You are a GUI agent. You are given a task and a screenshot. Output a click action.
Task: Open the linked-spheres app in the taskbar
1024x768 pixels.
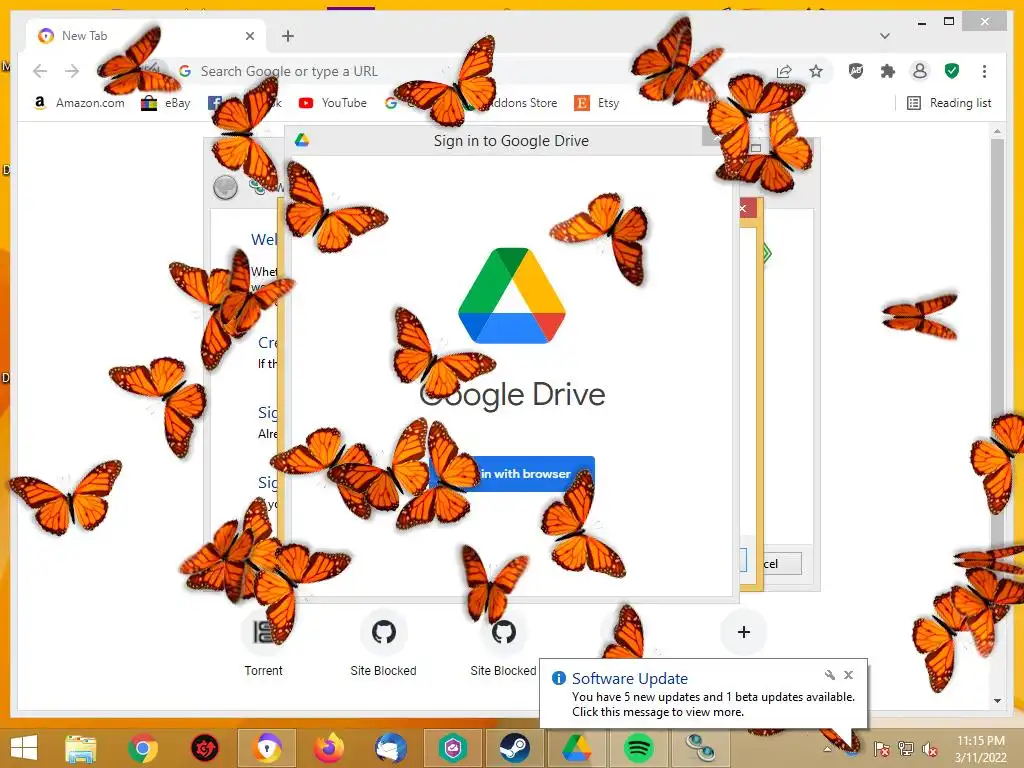[700, 748]
